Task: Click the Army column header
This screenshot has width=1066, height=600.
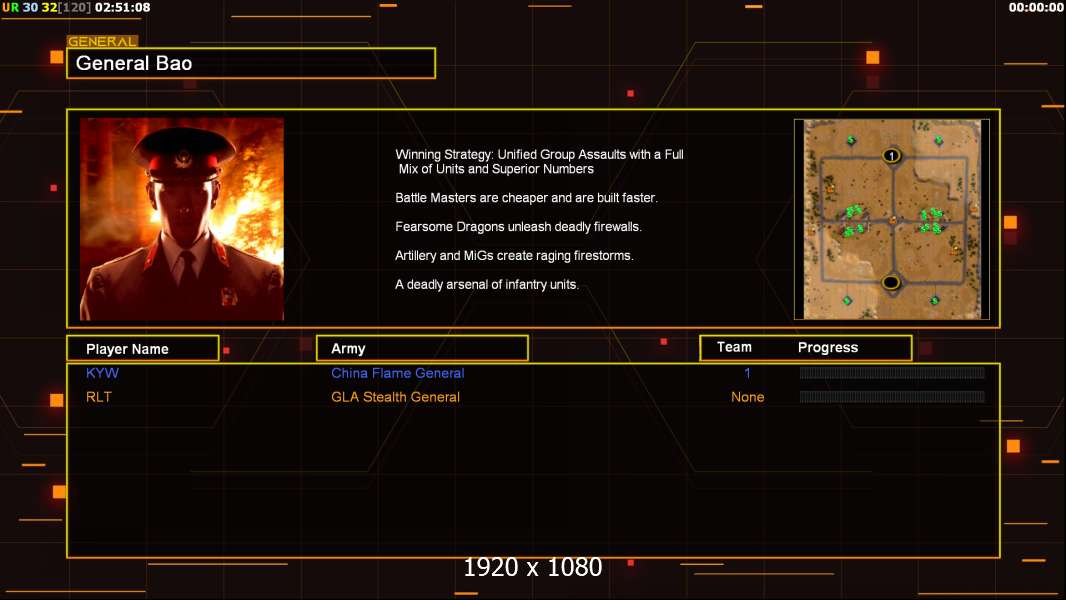Action: (422, 349)
